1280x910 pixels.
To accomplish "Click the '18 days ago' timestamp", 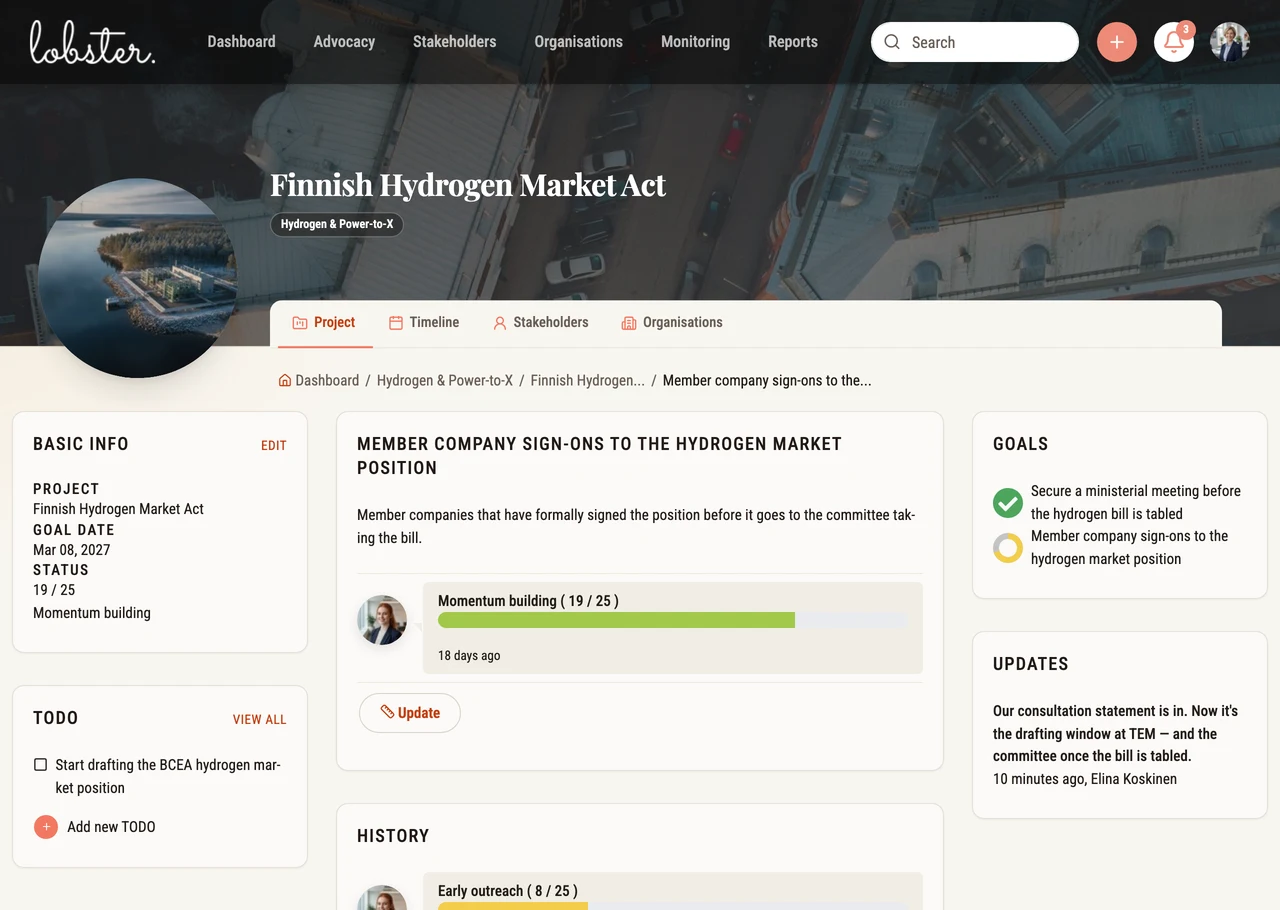I will click(469, 656).
